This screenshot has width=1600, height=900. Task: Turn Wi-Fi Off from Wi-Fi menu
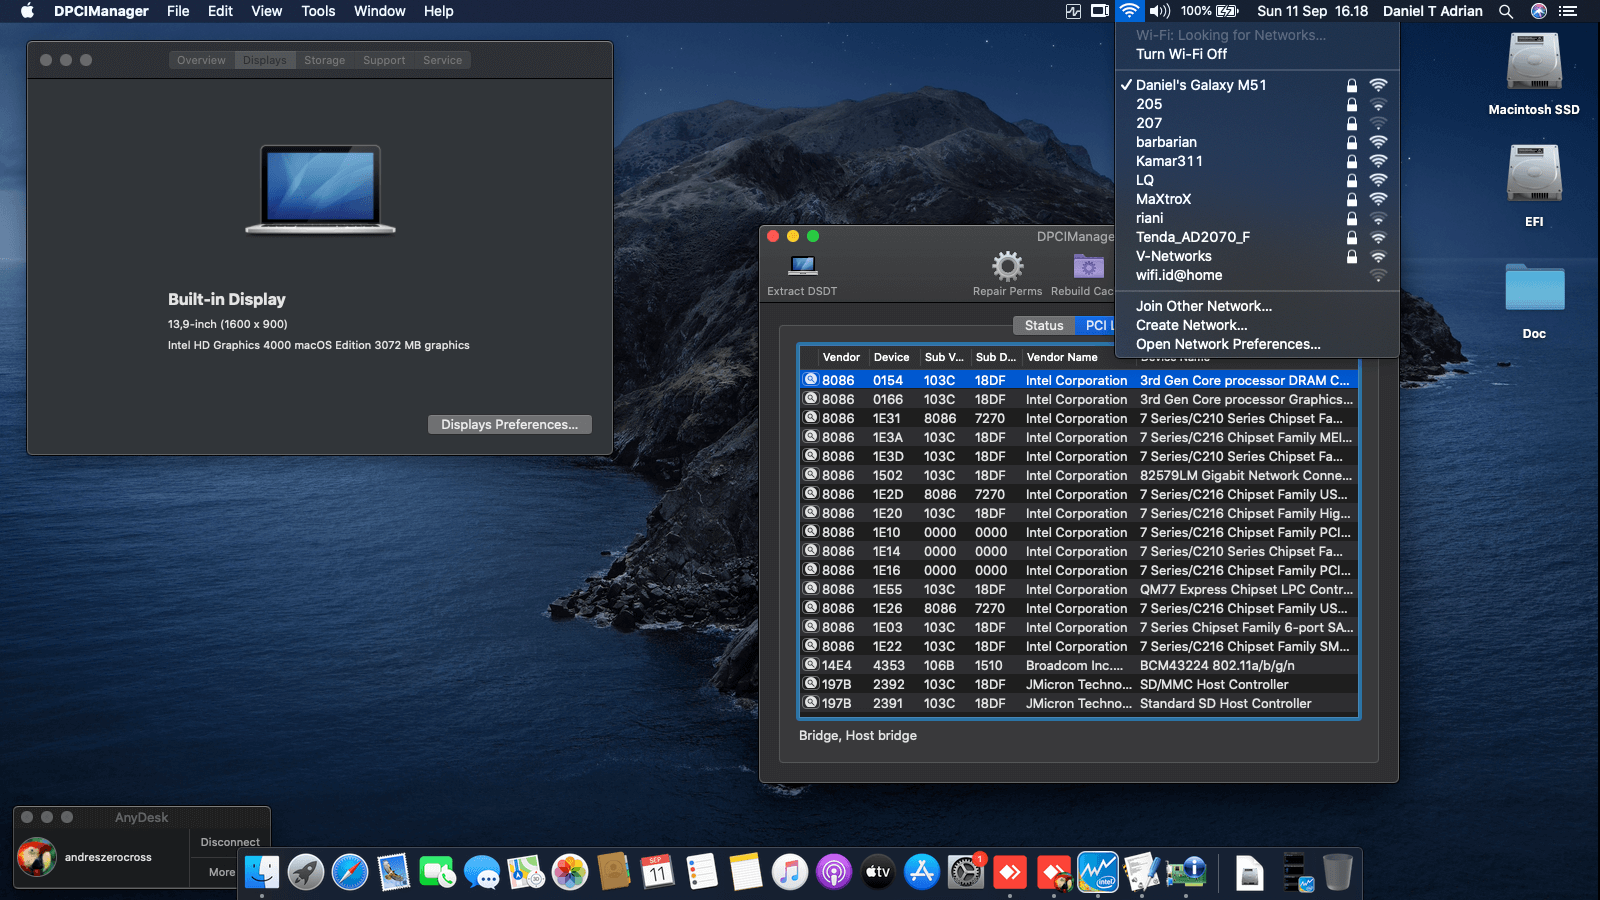1181,54
